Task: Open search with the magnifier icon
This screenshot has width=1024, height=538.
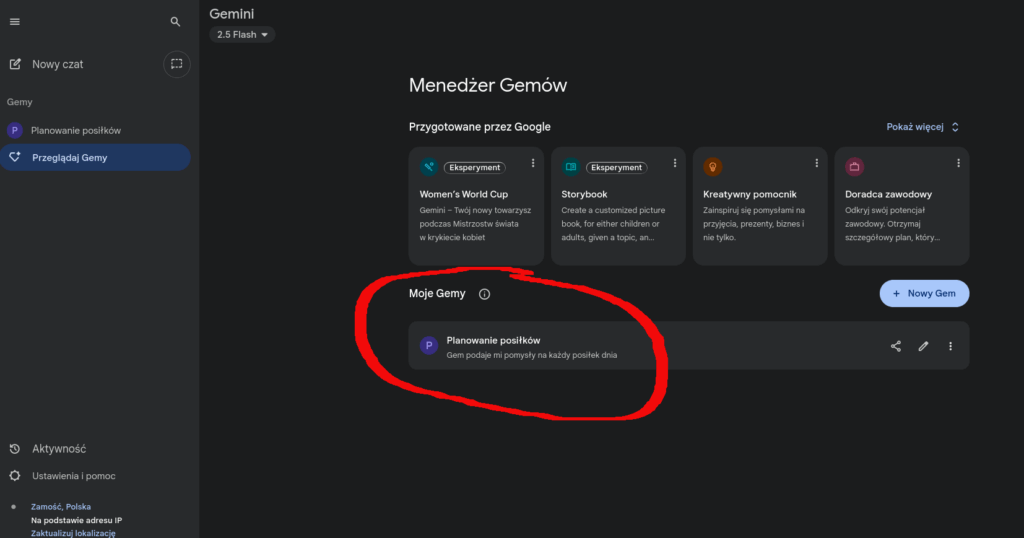Action: click(176, 22)
